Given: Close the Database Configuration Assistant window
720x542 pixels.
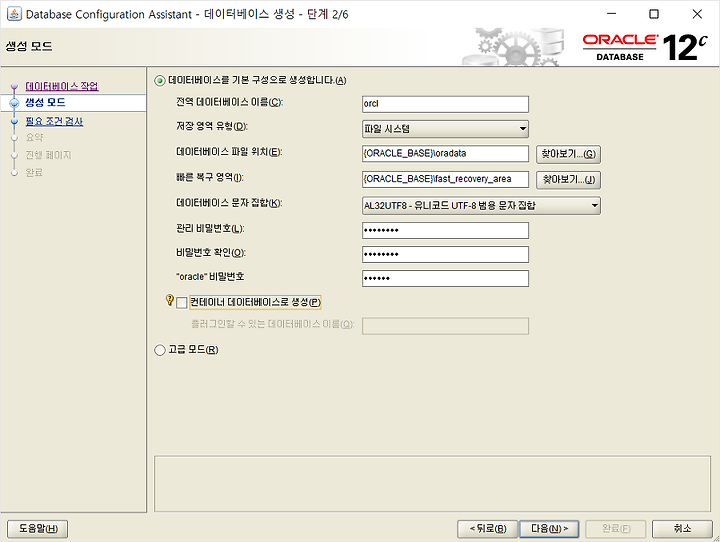Looking at the screenshot, I should (x=697, y=14).
